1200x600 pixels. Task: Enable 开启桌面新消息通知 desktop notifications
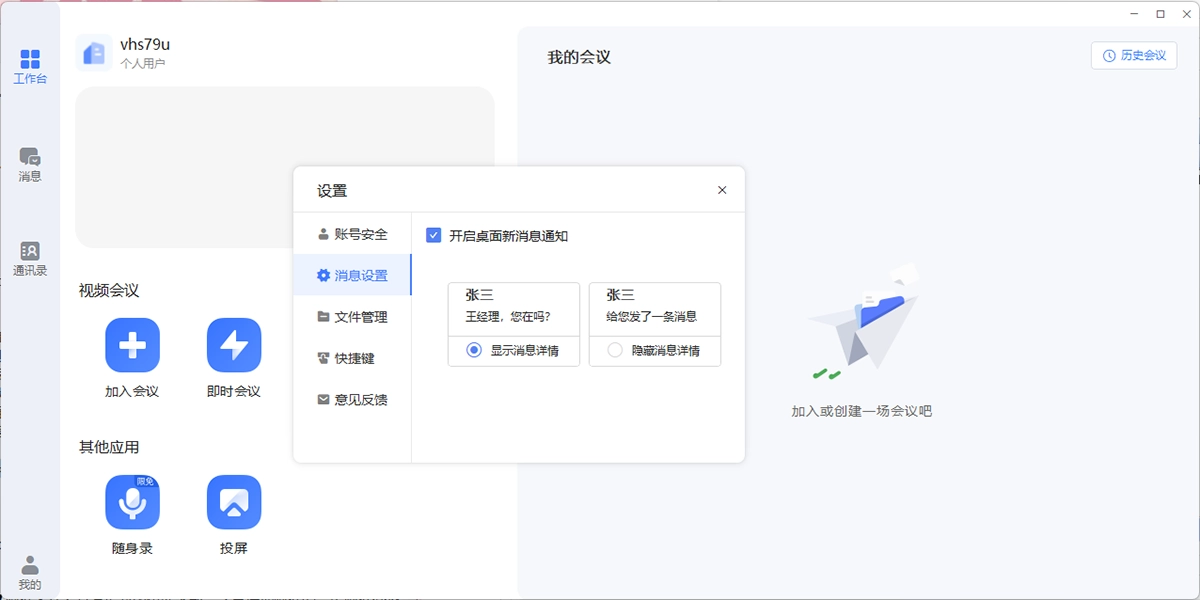click(x=433, y=235)
